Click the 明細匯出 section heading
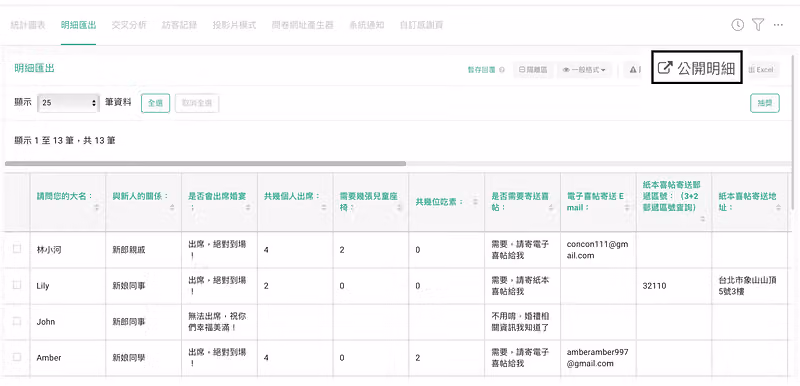 pyautogui.click(x=34, y=68)
